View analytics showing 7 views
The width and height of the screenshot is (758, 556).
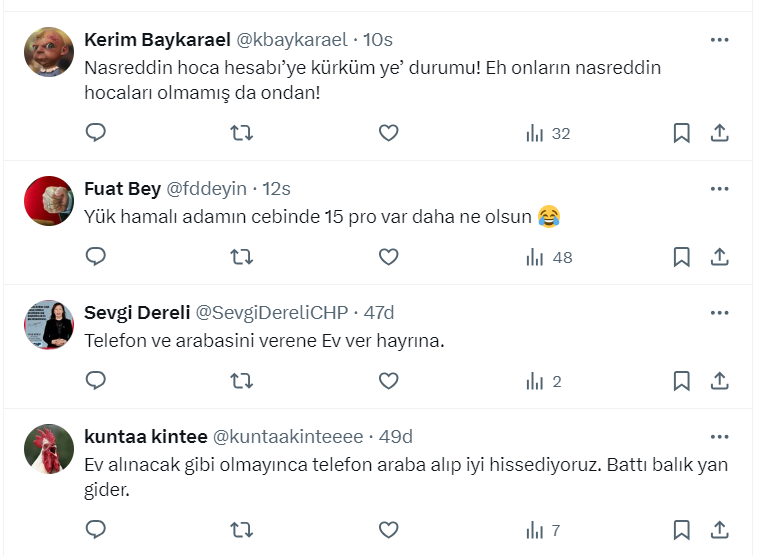(543, 529)
